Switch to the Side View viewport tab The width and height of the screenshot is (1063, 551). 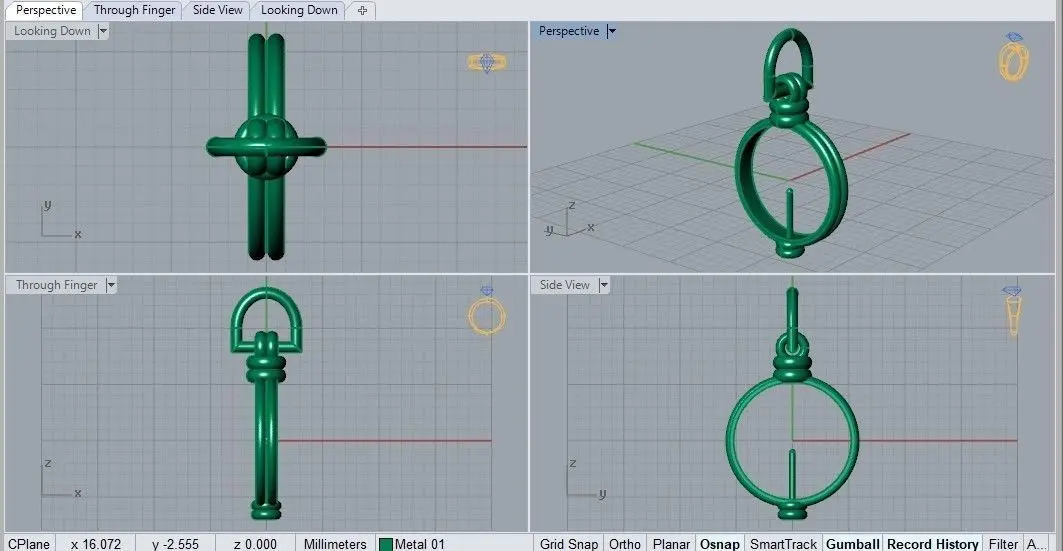tap(217, 10)
